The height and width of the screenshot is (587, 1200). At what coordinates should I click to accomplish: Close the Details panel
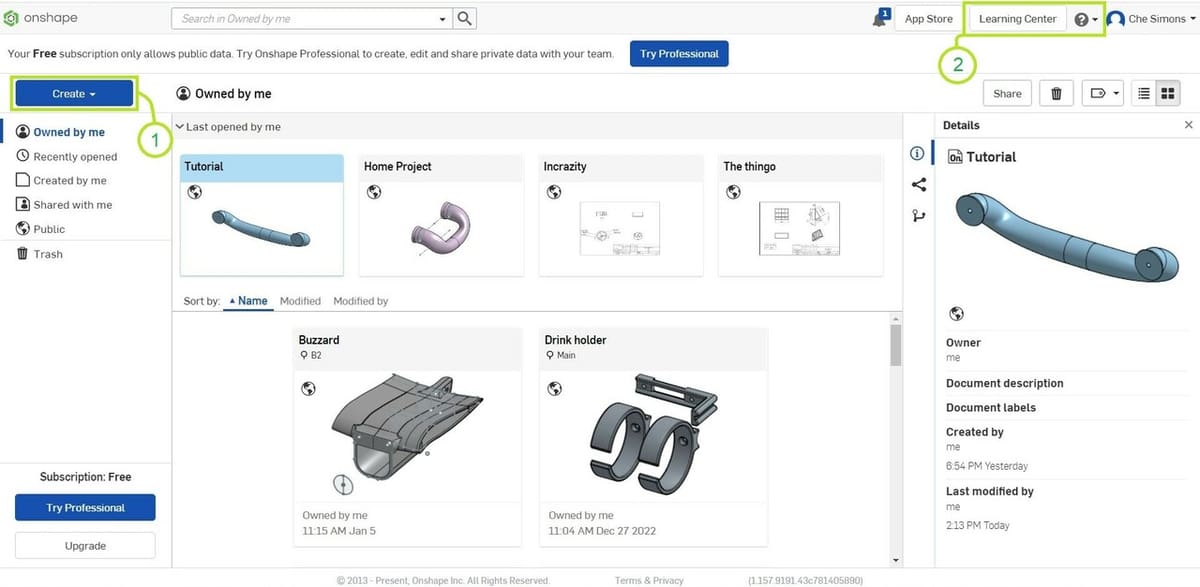click(1188, 125)
